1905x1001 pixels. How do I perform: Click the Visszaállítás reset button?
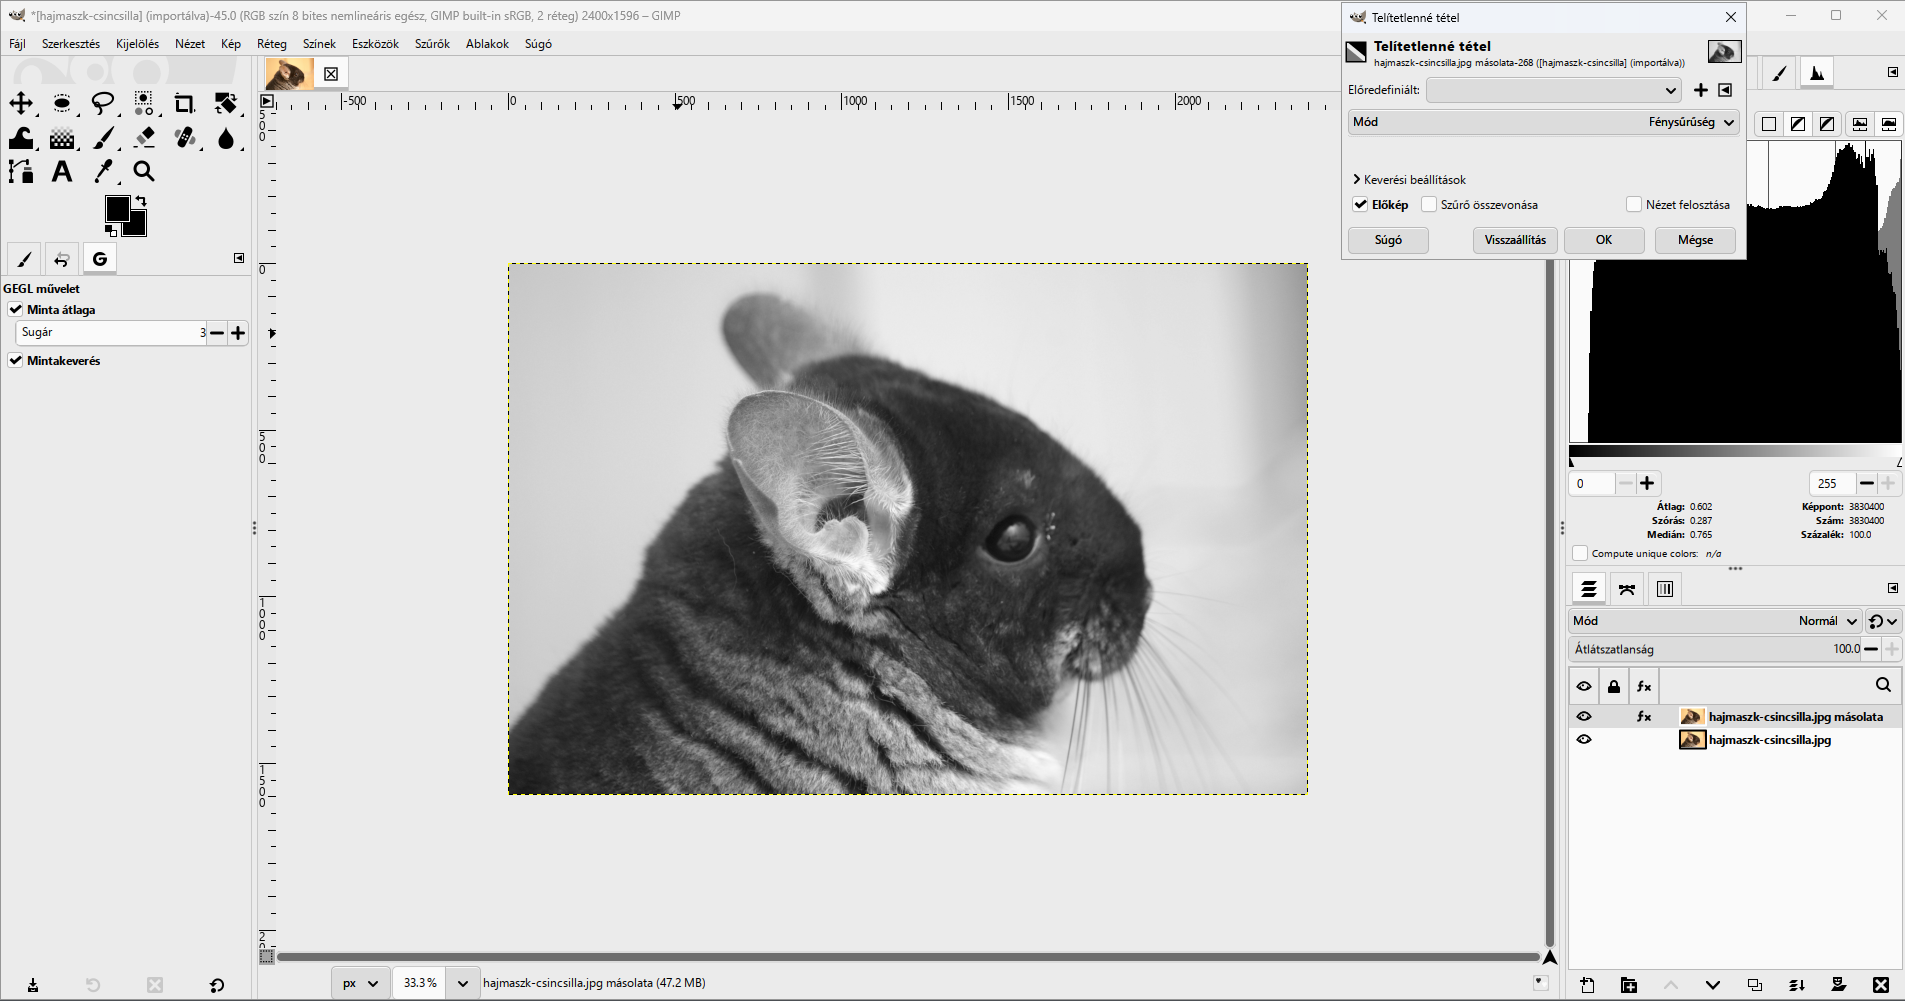point(1515,240)
